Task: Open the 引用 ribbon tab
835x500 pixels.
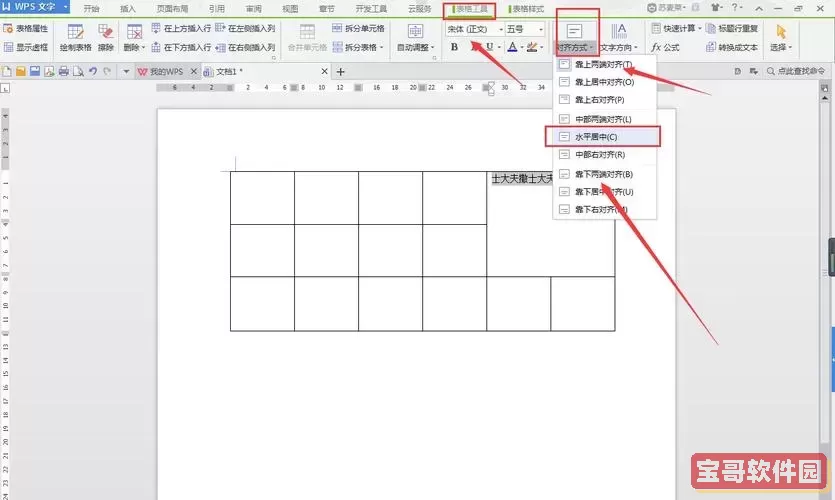Action: tap(217, 9)
